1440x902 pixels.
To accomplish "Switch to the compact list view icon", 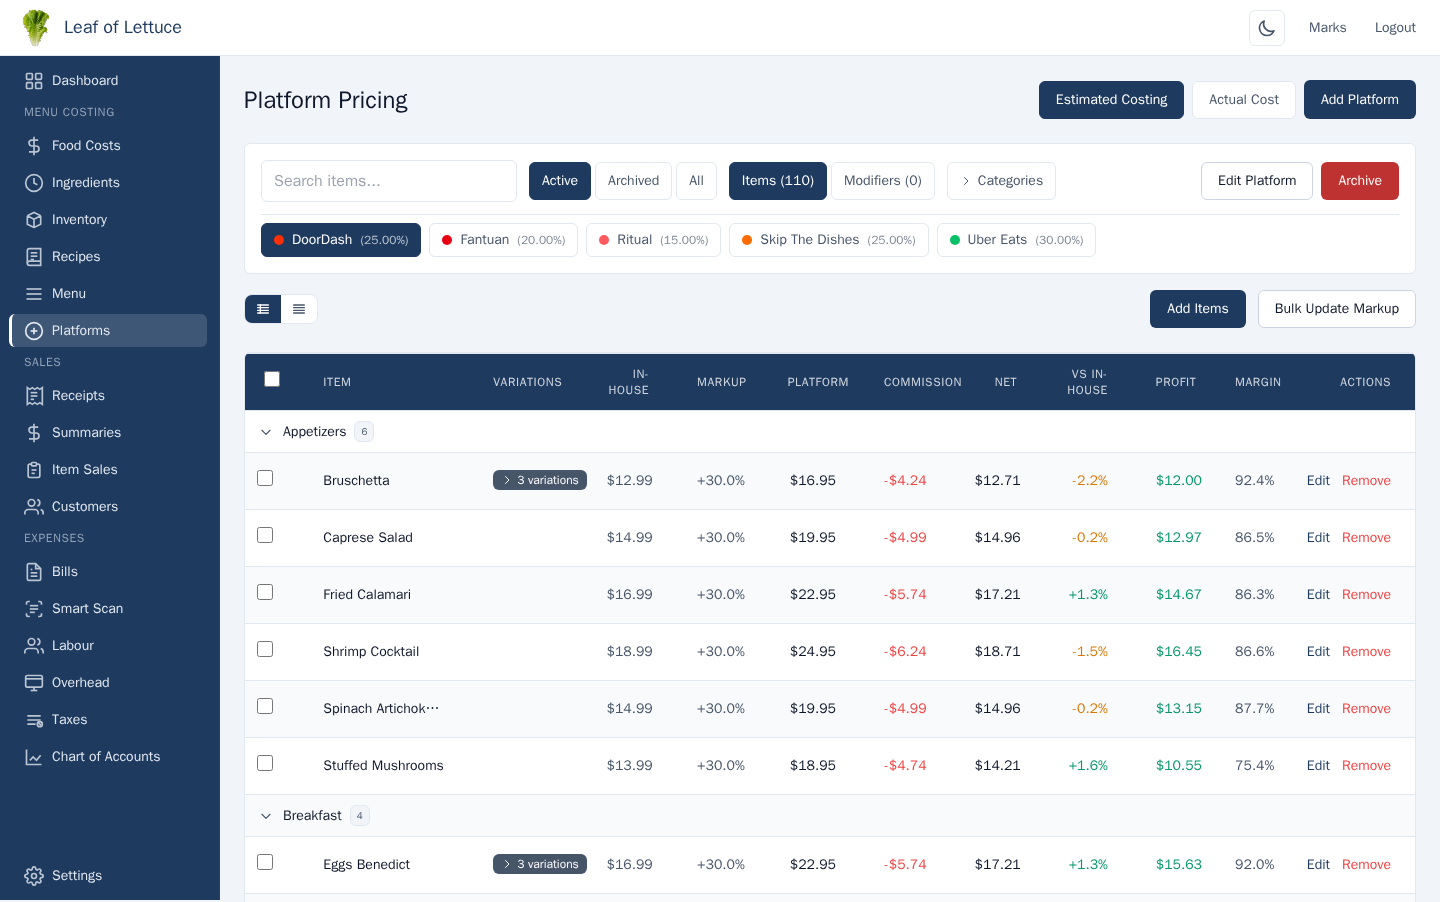I will [299, 309].
